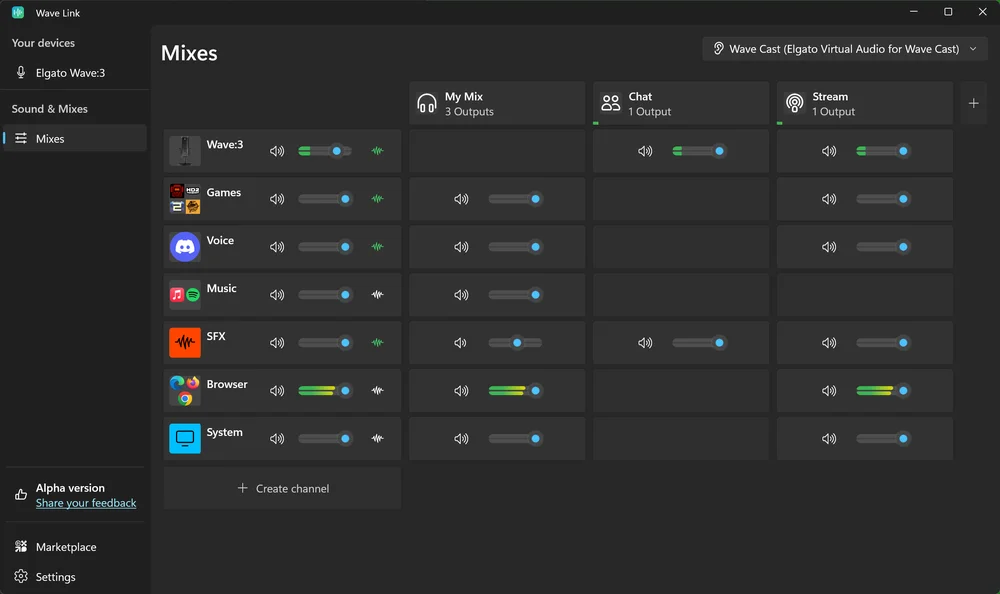Screen dimensions: 1000x594
Task: Click the Wave:3 microphone channel icon
Action: point(185,151)
